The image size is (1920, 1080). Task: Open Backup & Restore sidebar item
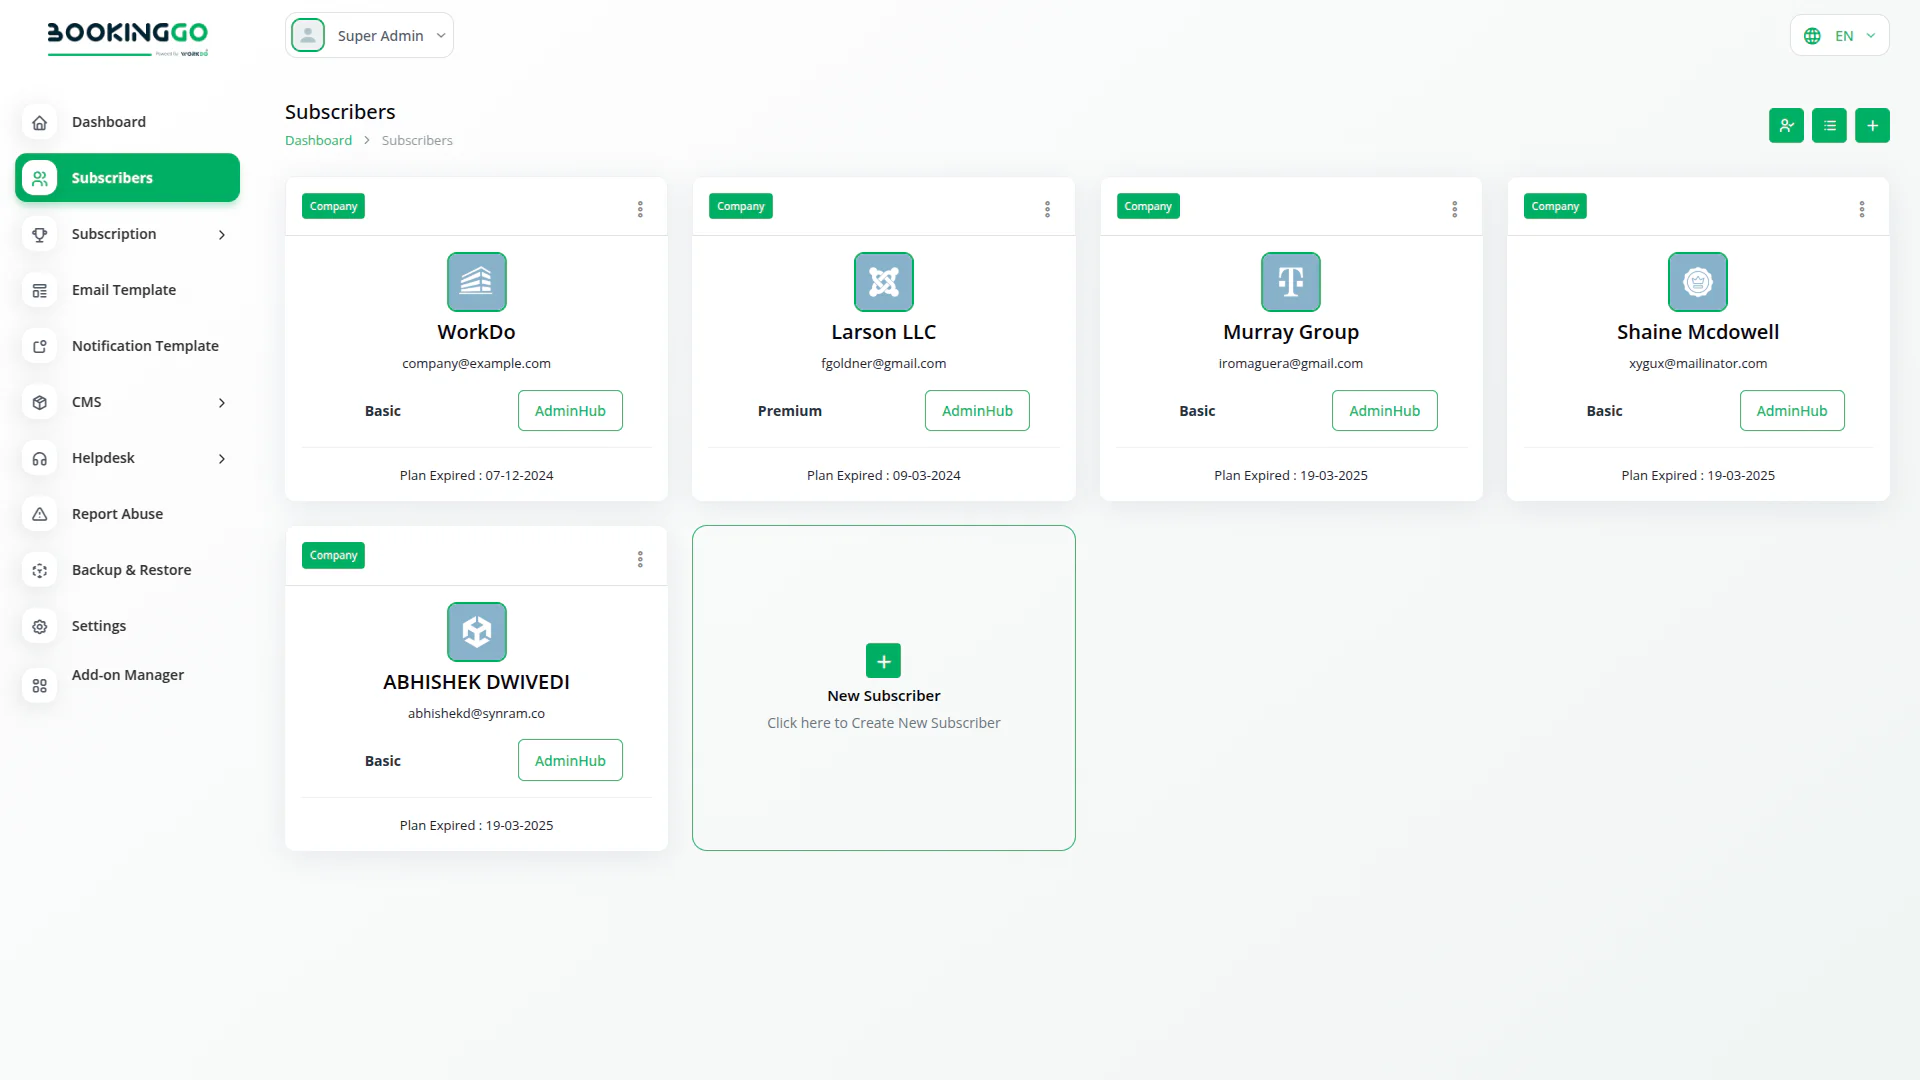[131, 570]
